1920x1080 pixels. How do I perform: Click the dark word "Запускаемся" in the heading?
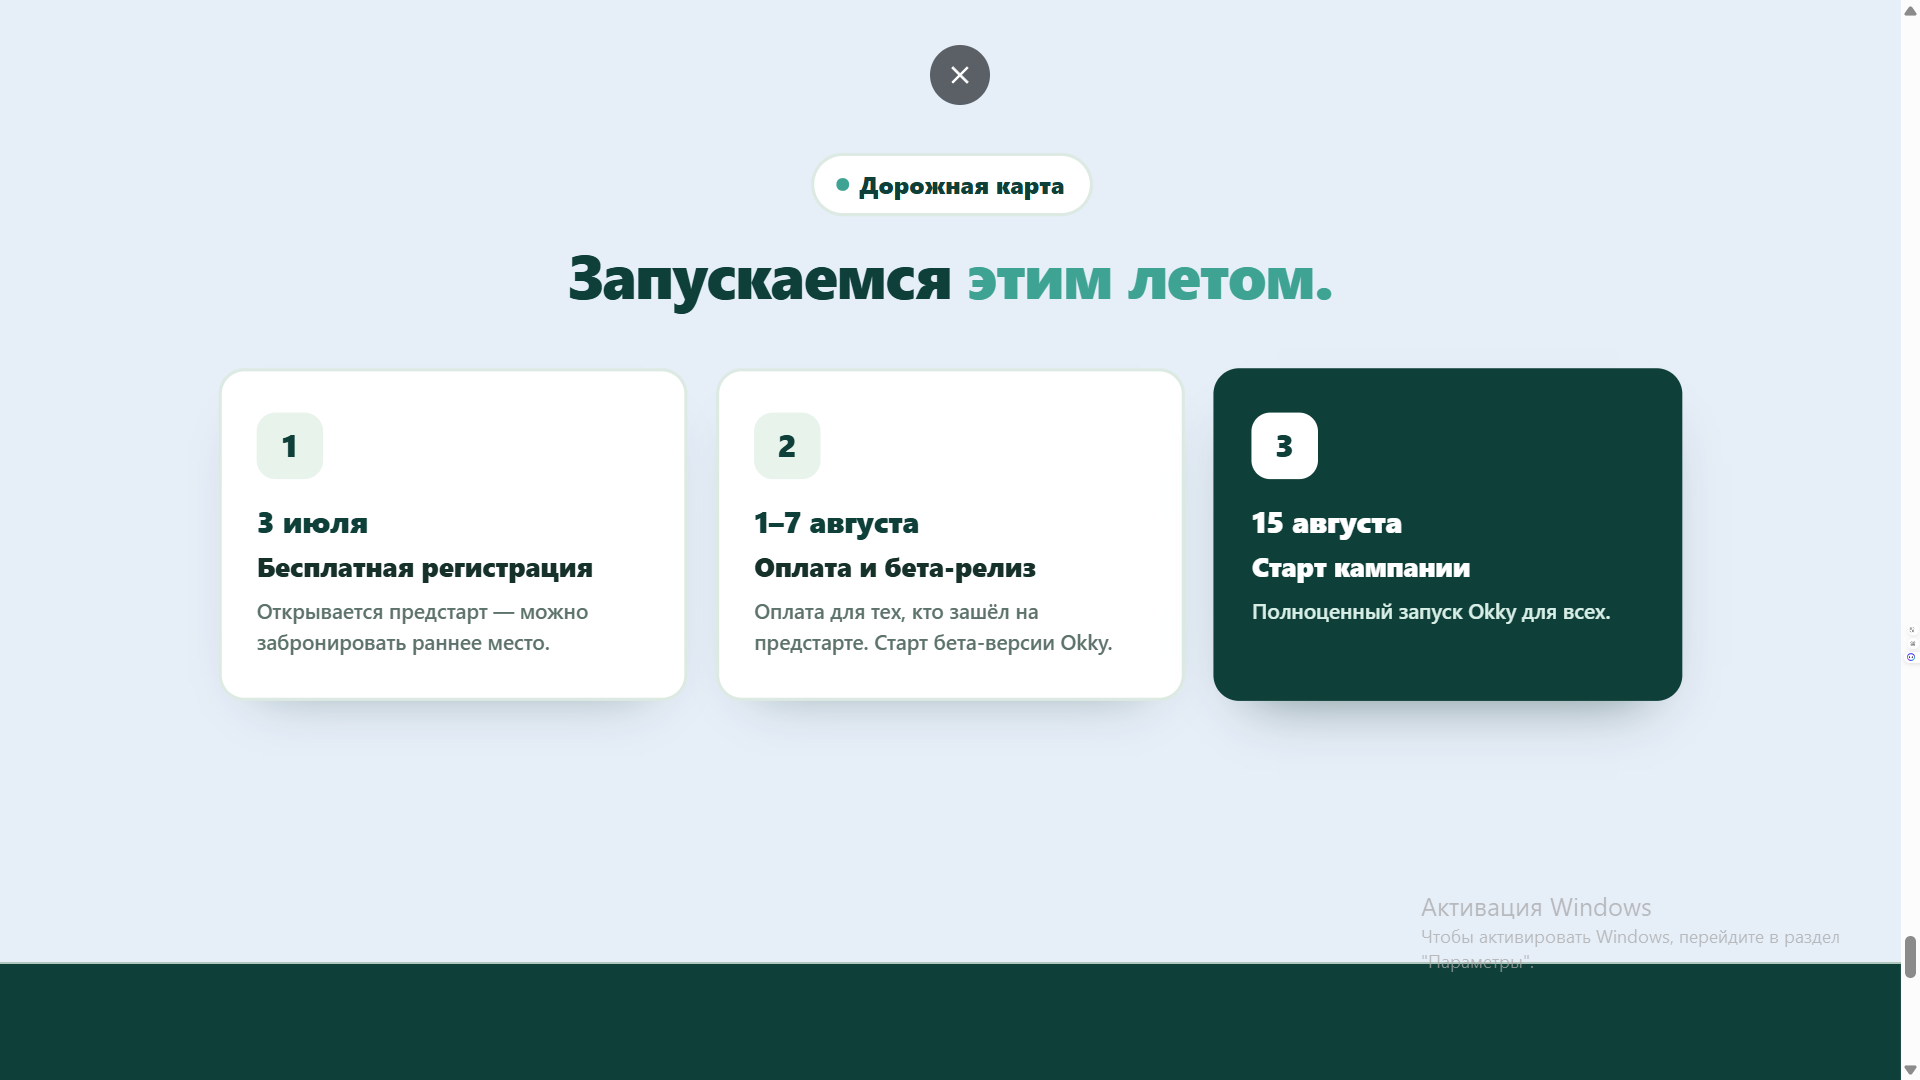click(x=760, y=279)
